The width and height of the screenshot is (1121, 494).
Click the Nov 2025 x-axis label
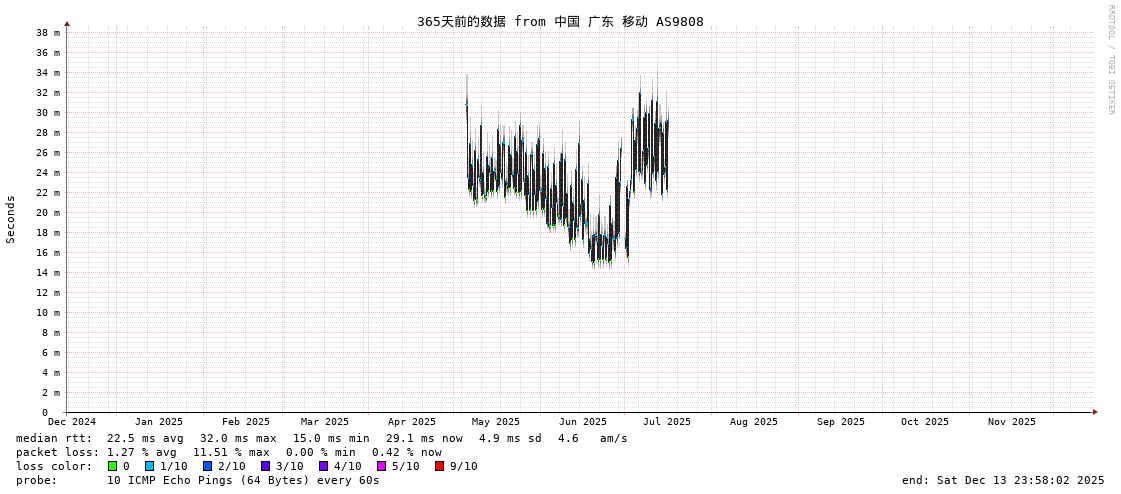tap(1012, 422)
